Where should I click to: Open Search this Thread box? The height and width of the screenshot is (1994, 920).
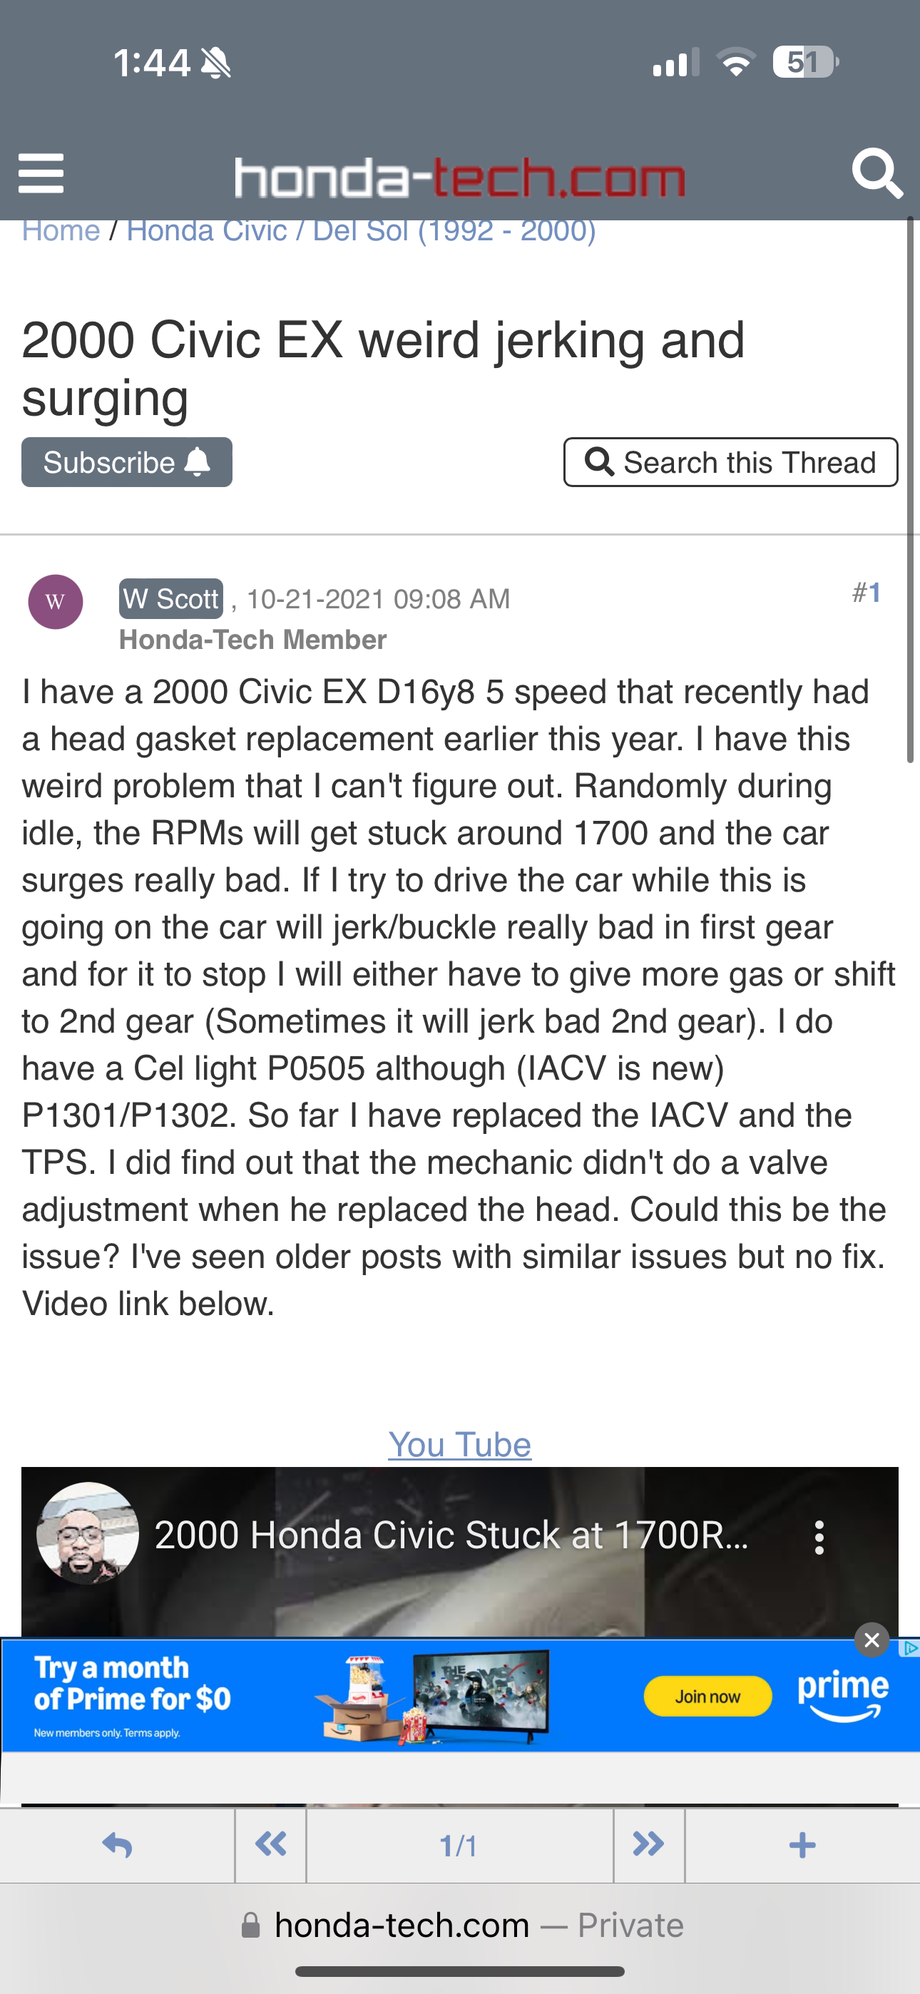(730, 462)
